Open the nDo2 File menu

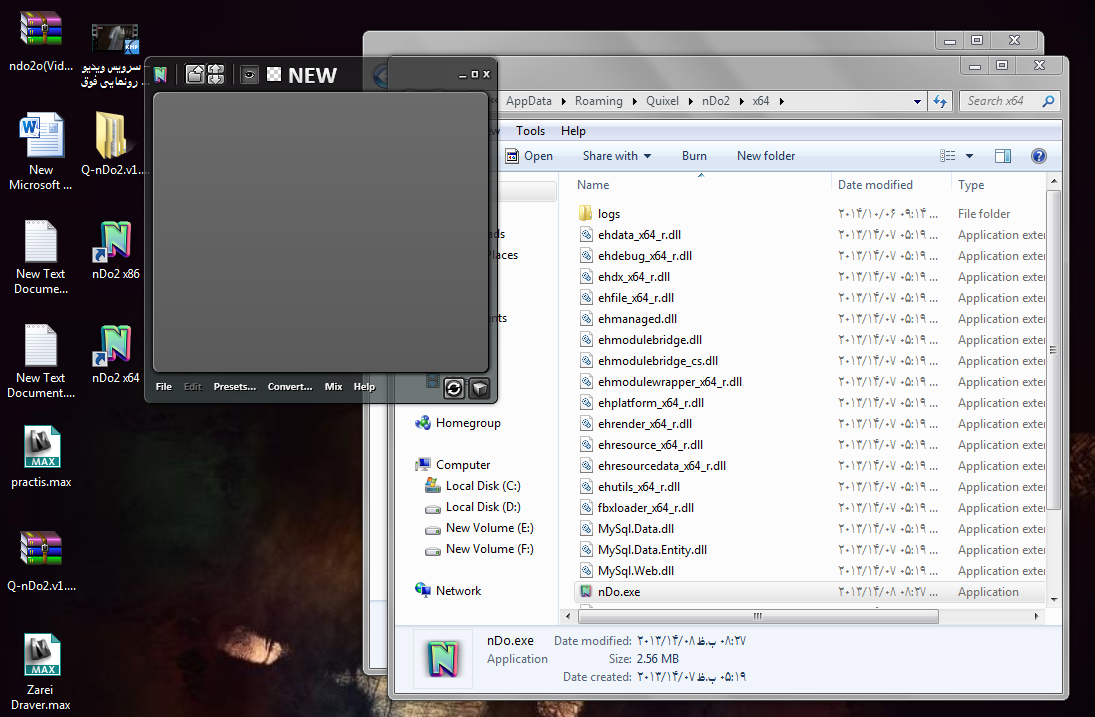163,387
